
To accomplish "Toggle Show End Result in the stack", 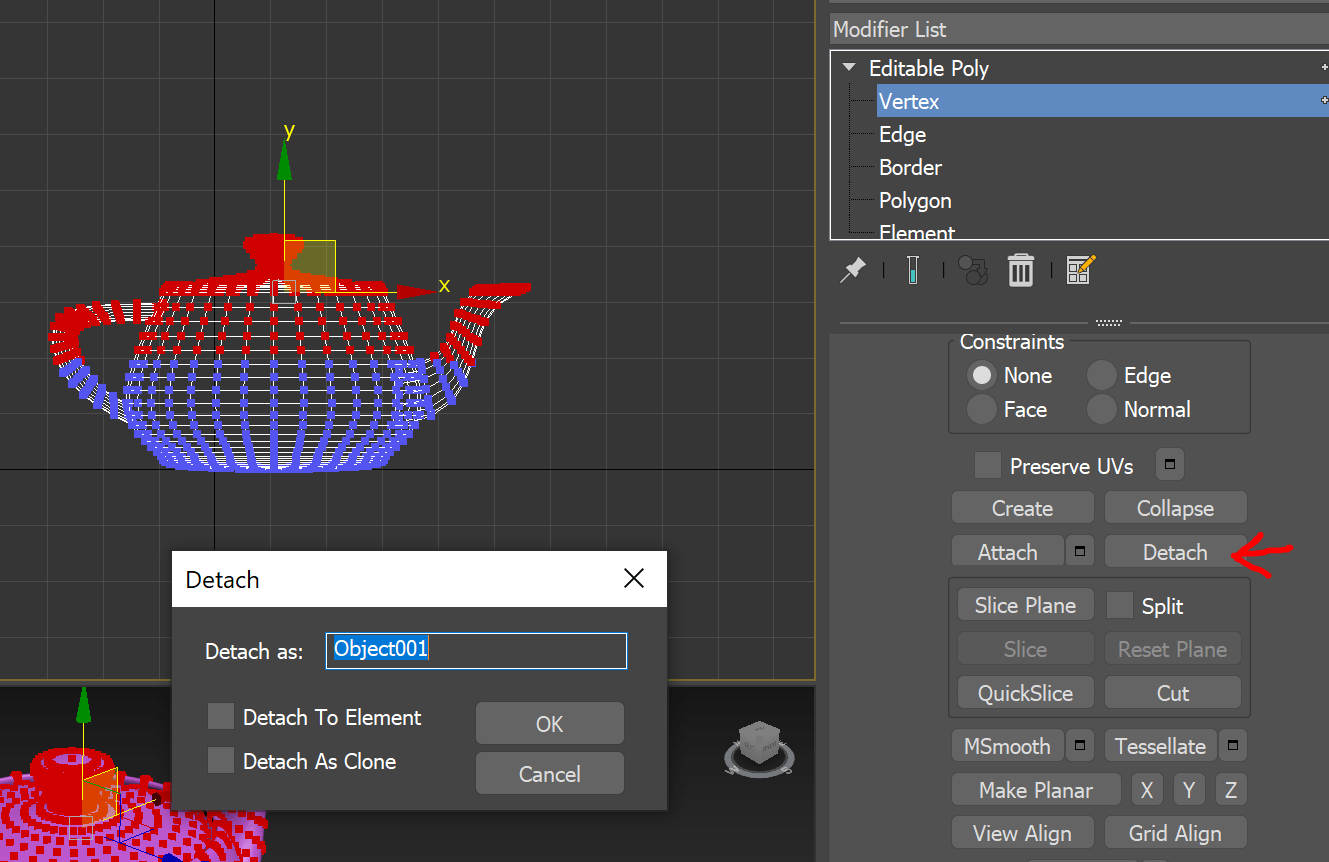I will coord(913,270).
